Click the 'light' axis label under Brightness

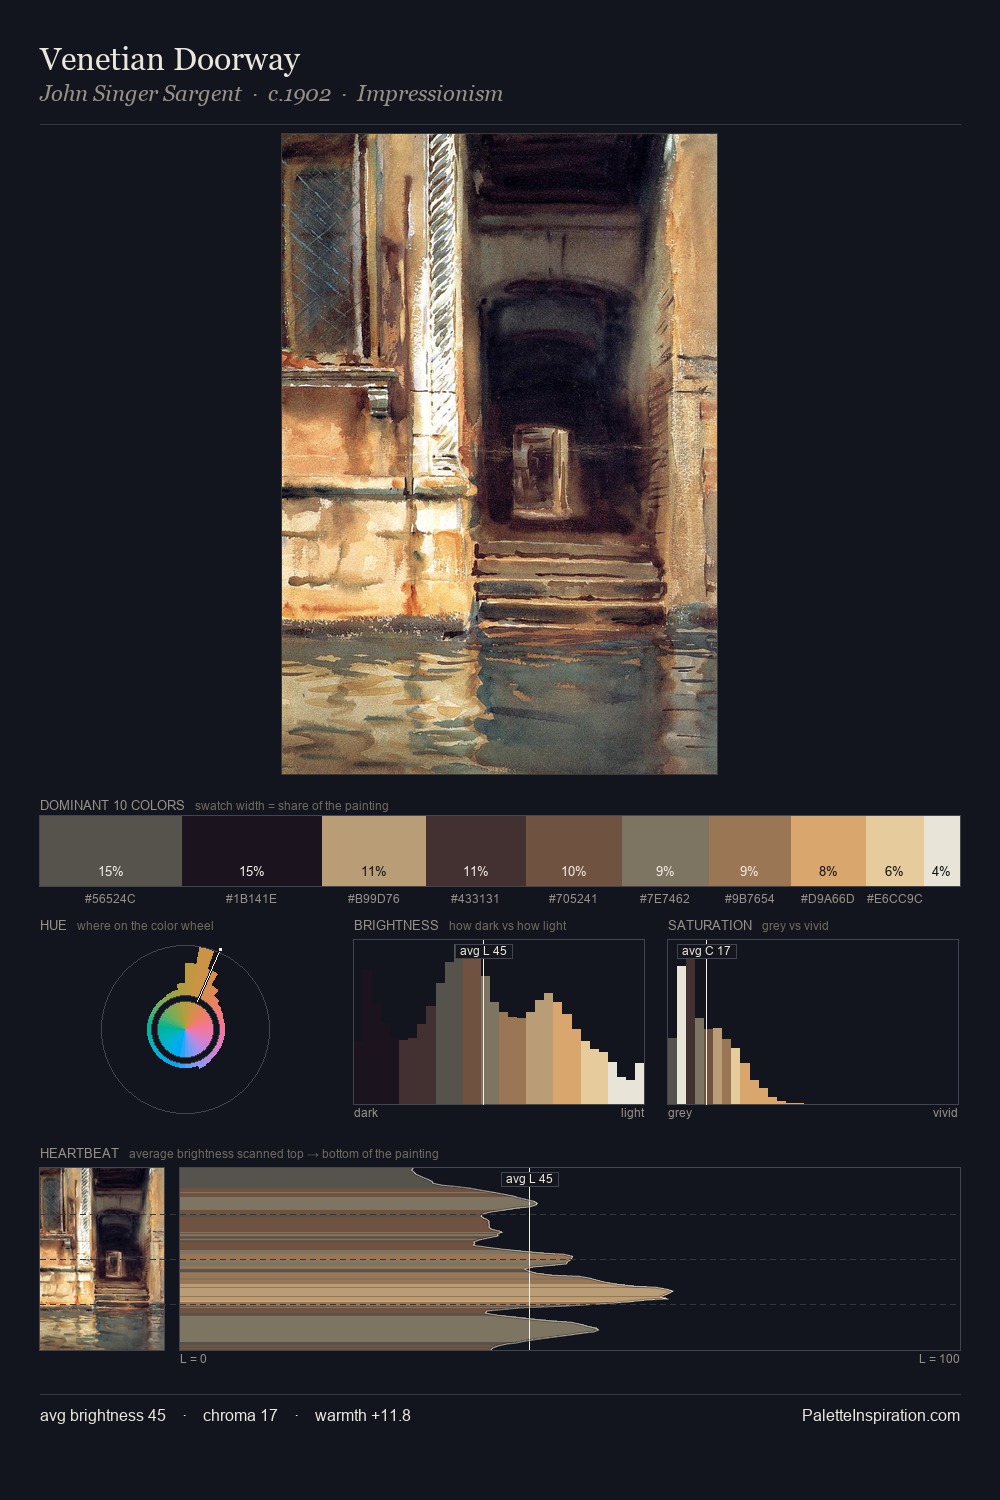632,1113
